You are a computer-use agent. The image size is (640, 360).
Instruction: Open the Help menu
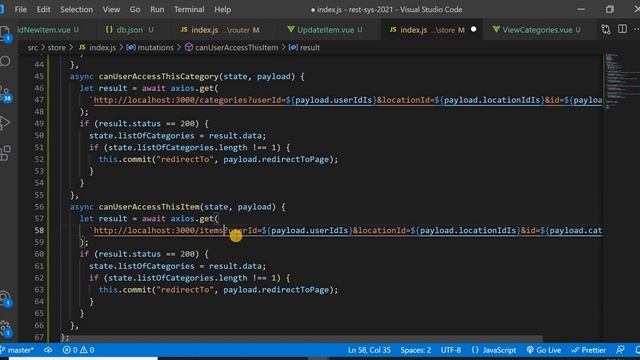point(222,9)
